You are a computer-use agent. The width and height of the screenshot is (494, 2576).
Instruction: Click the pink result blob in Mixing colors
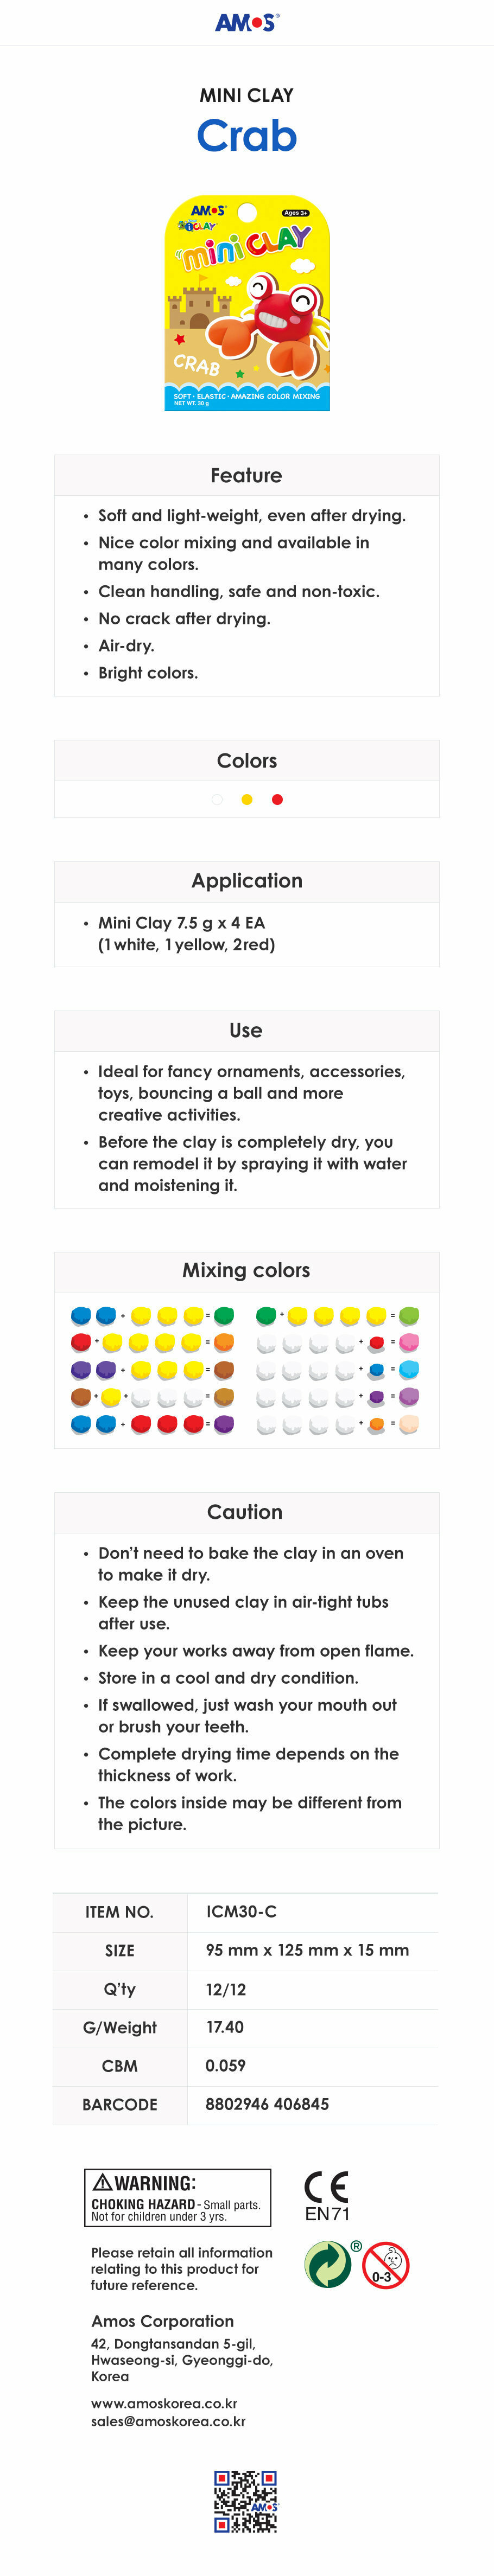click(x=409, y=1342)
